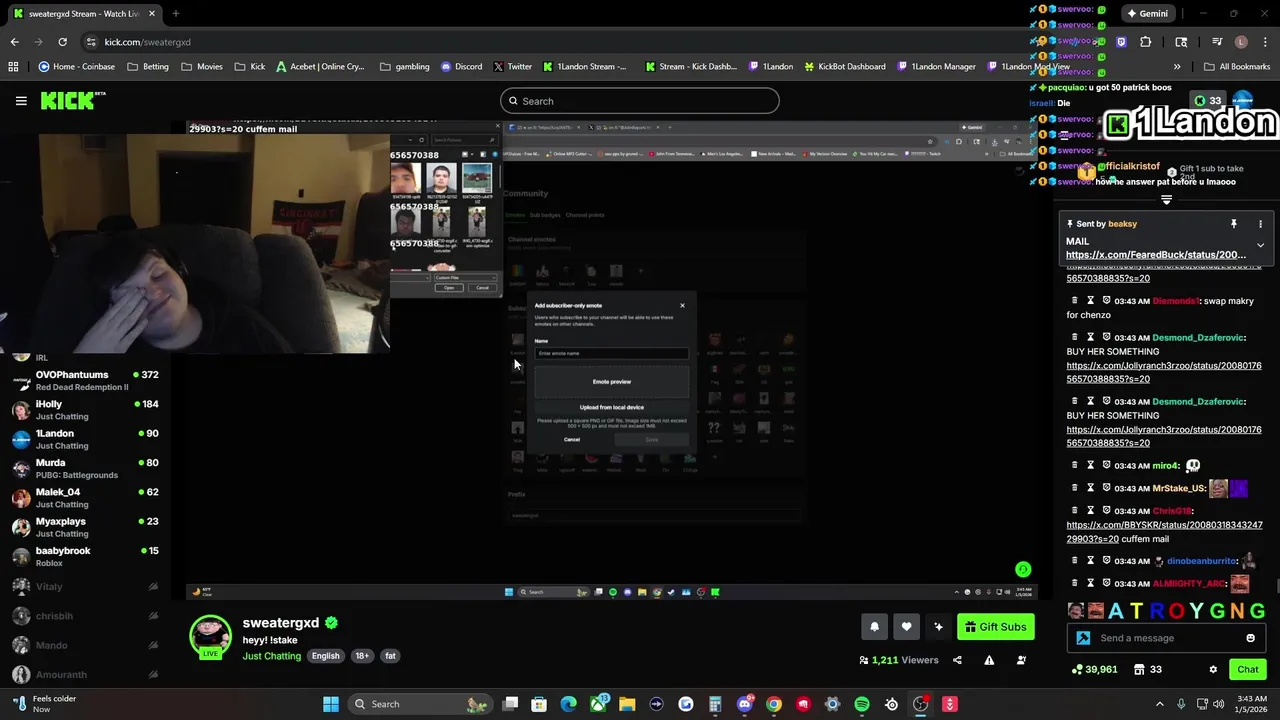Open the channel shop icon showing 33
Viewport: 1280px width, 720px height.
[x=1147, y=669]
